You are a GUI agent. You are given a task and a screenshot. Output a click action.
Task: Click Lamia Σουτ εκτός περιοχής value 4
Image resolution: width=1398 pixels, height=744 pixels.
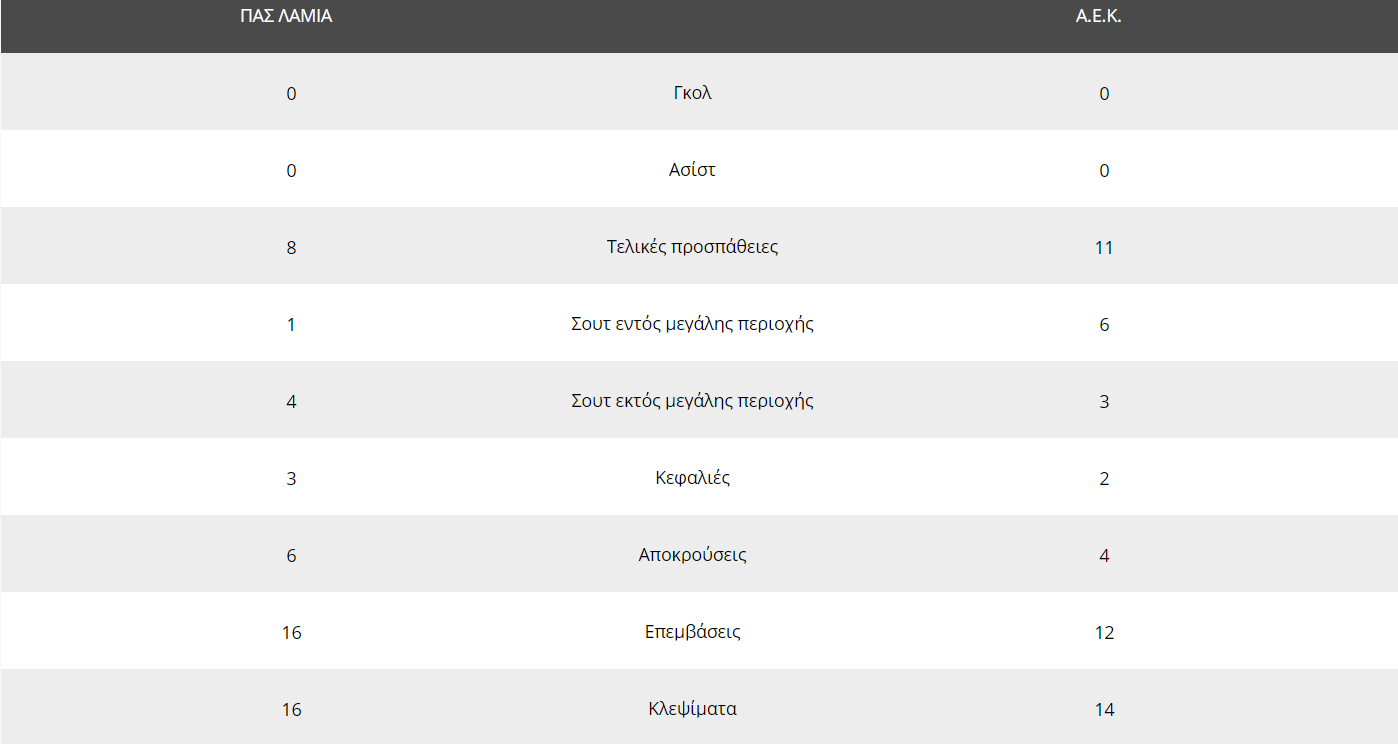pos(291,402)
